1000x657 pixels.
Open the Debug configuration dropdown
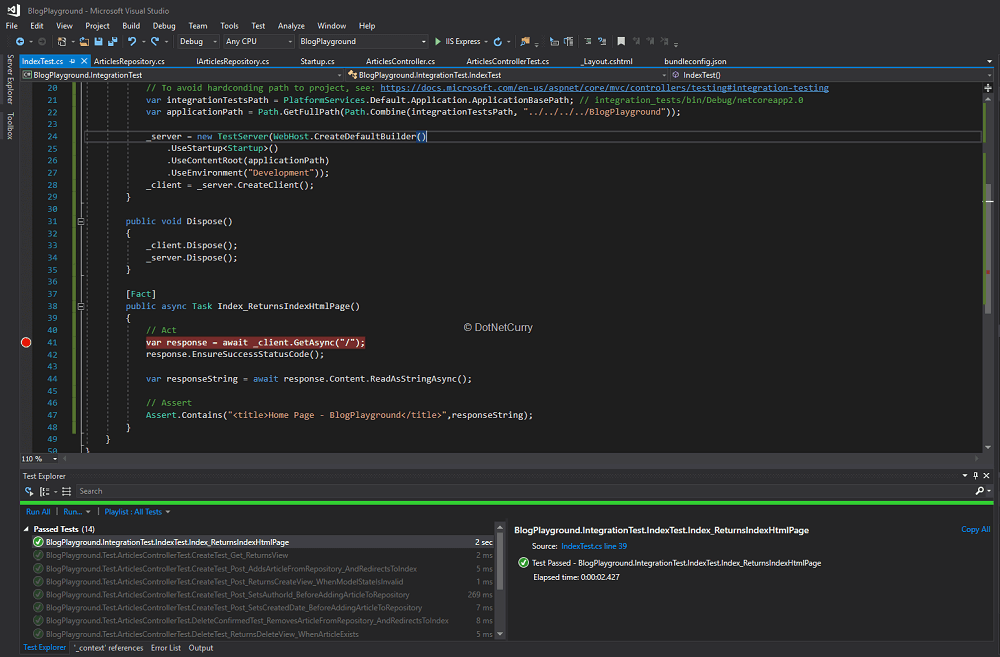tap(198, 41)
